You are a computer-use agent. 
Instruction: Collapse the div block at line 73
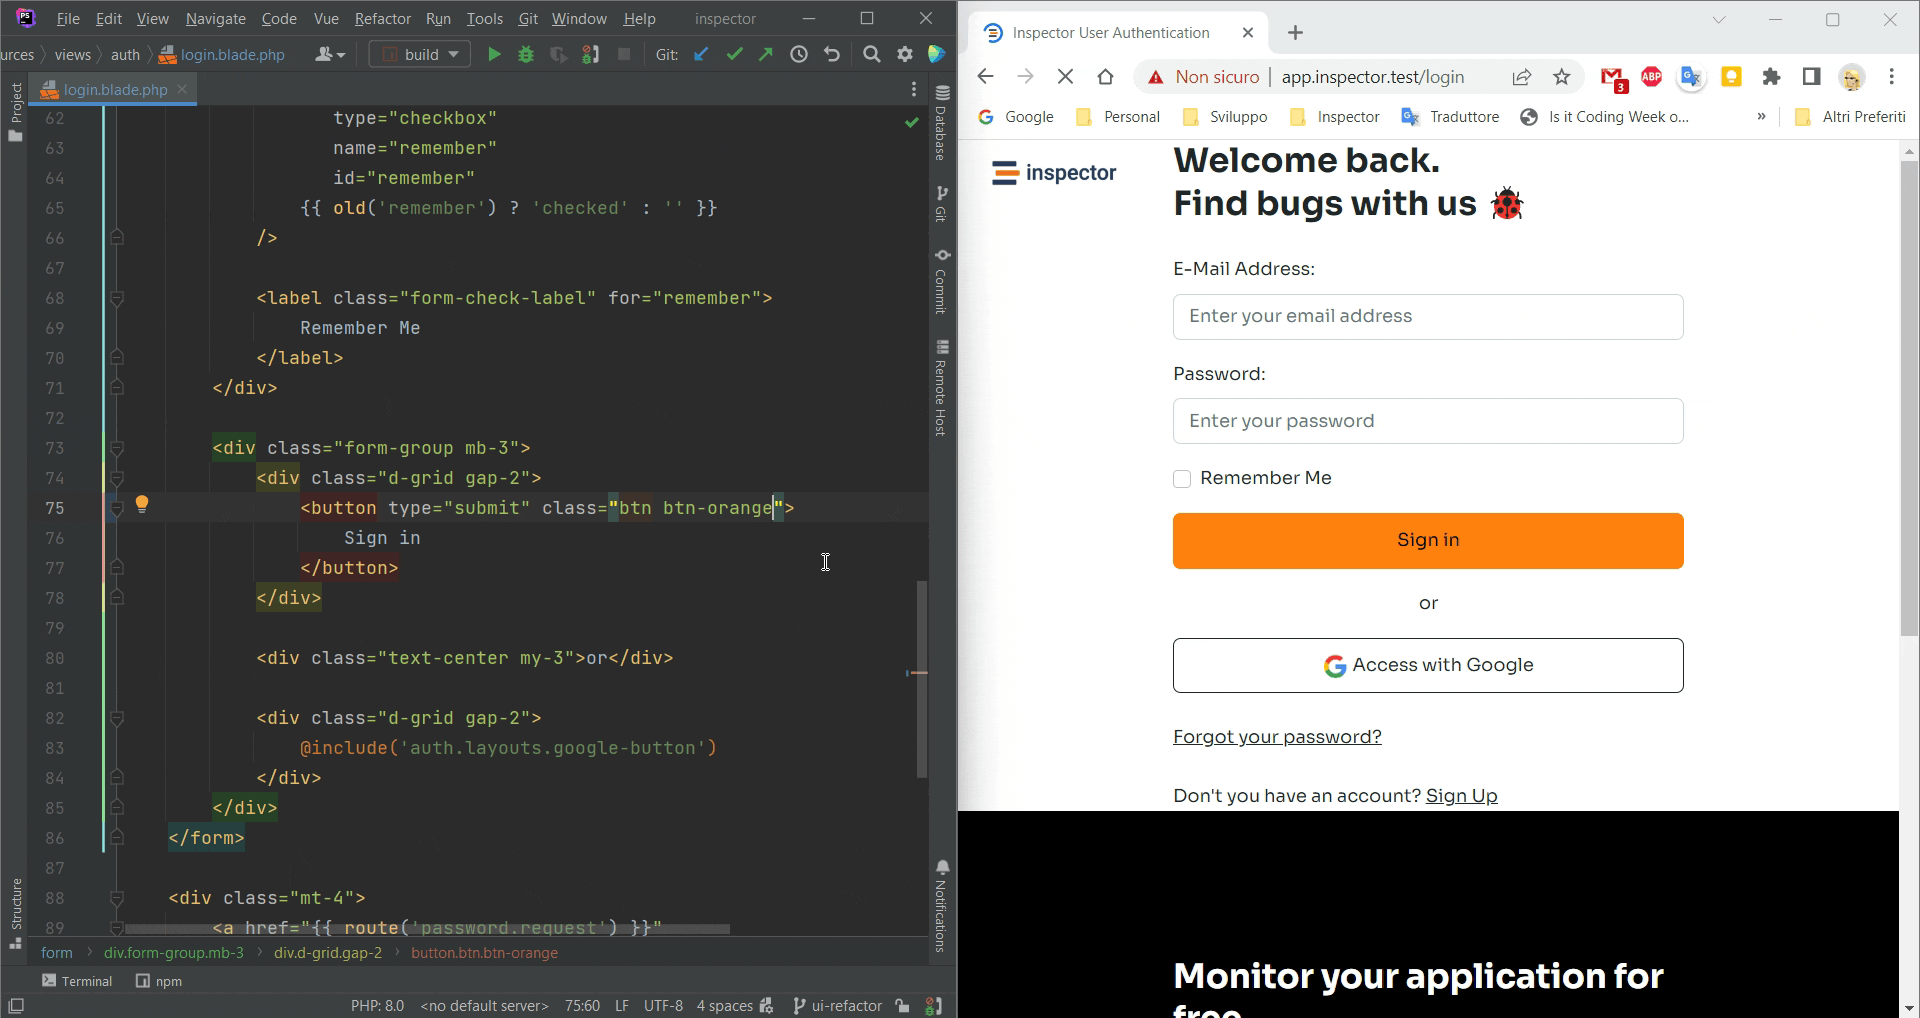pyautogui.click(x=116, y=448)
